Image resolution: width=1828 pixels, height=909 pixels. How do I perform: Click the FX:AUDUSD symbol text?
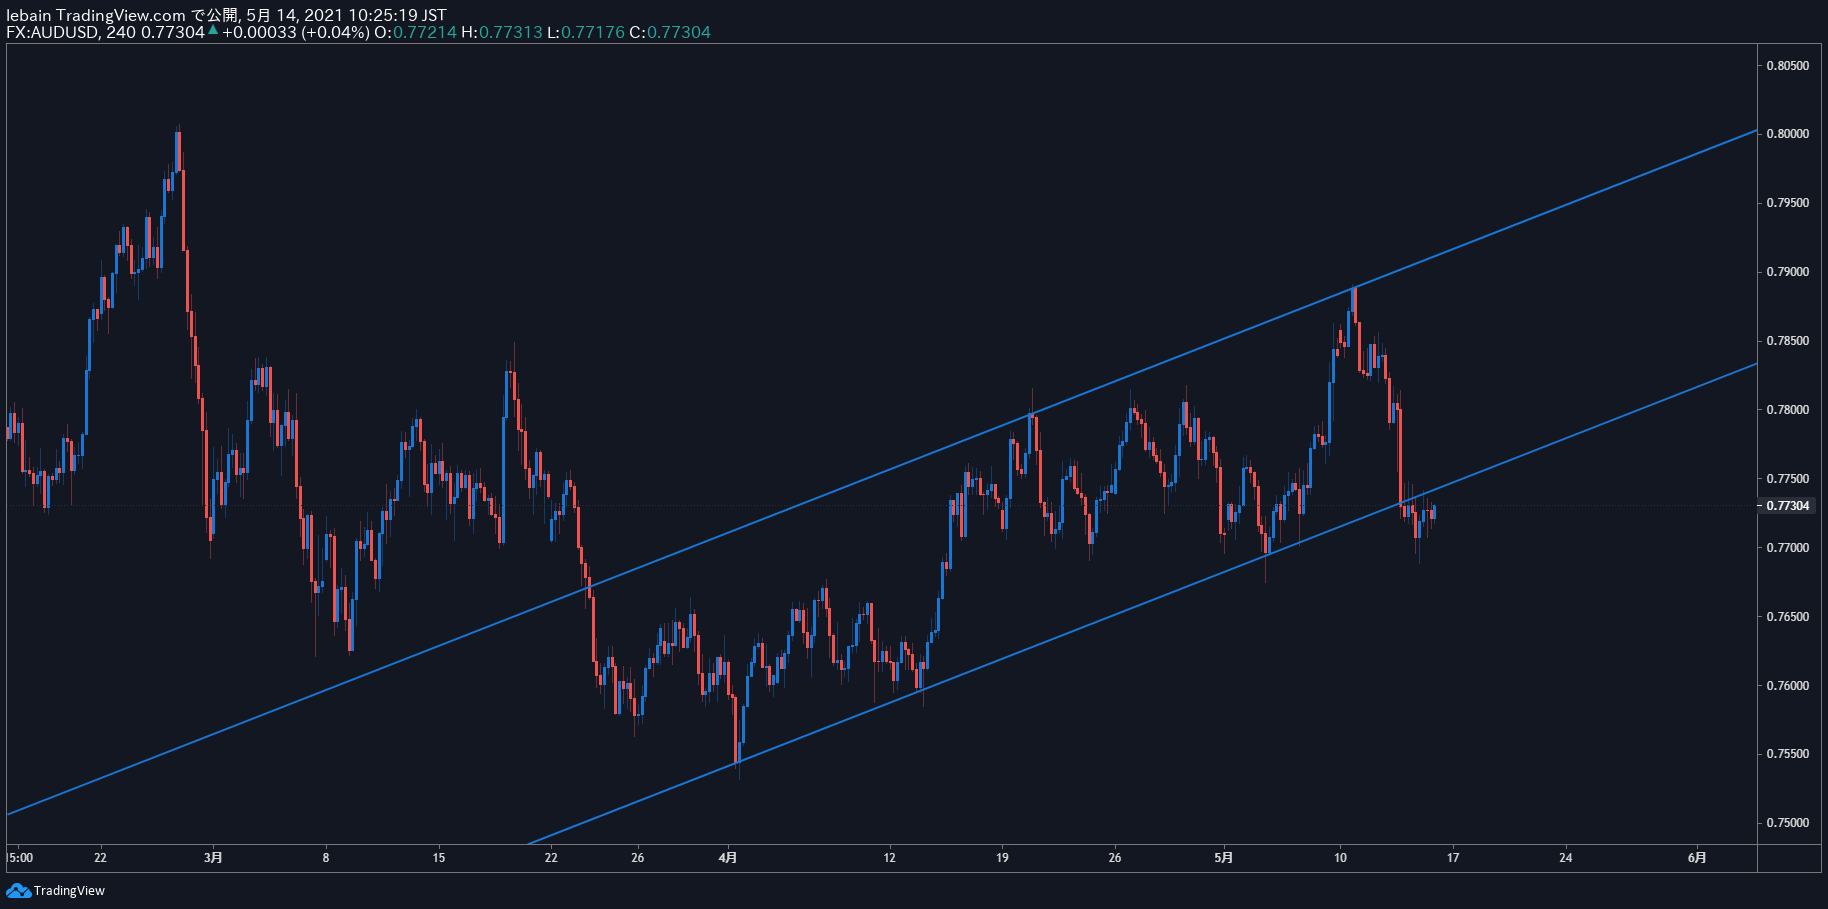pos(52,32)
